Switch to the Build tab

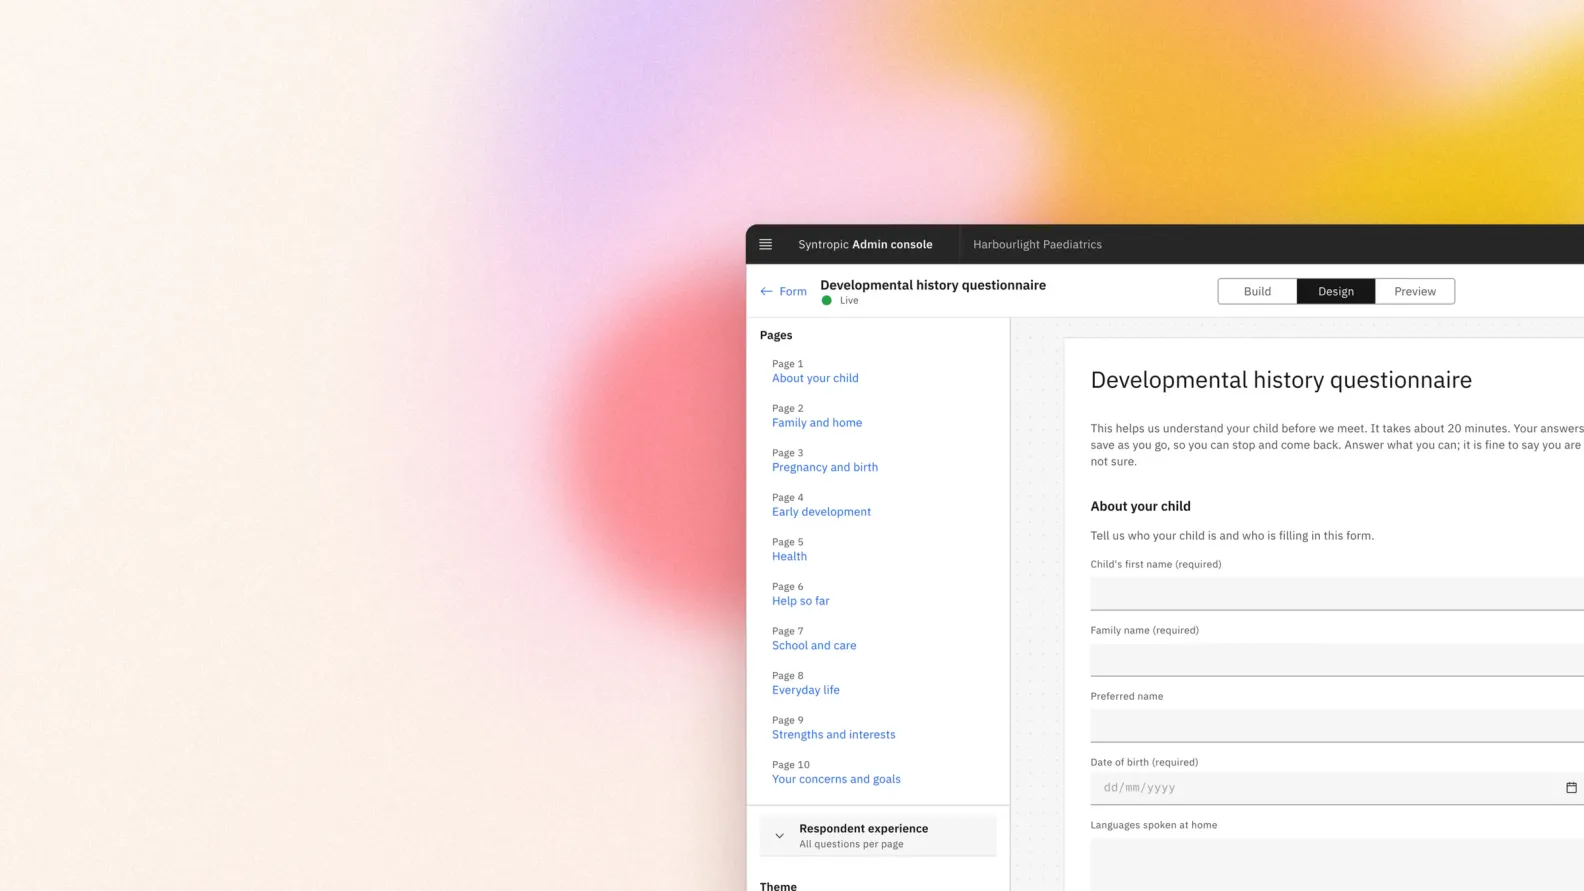1257,292
